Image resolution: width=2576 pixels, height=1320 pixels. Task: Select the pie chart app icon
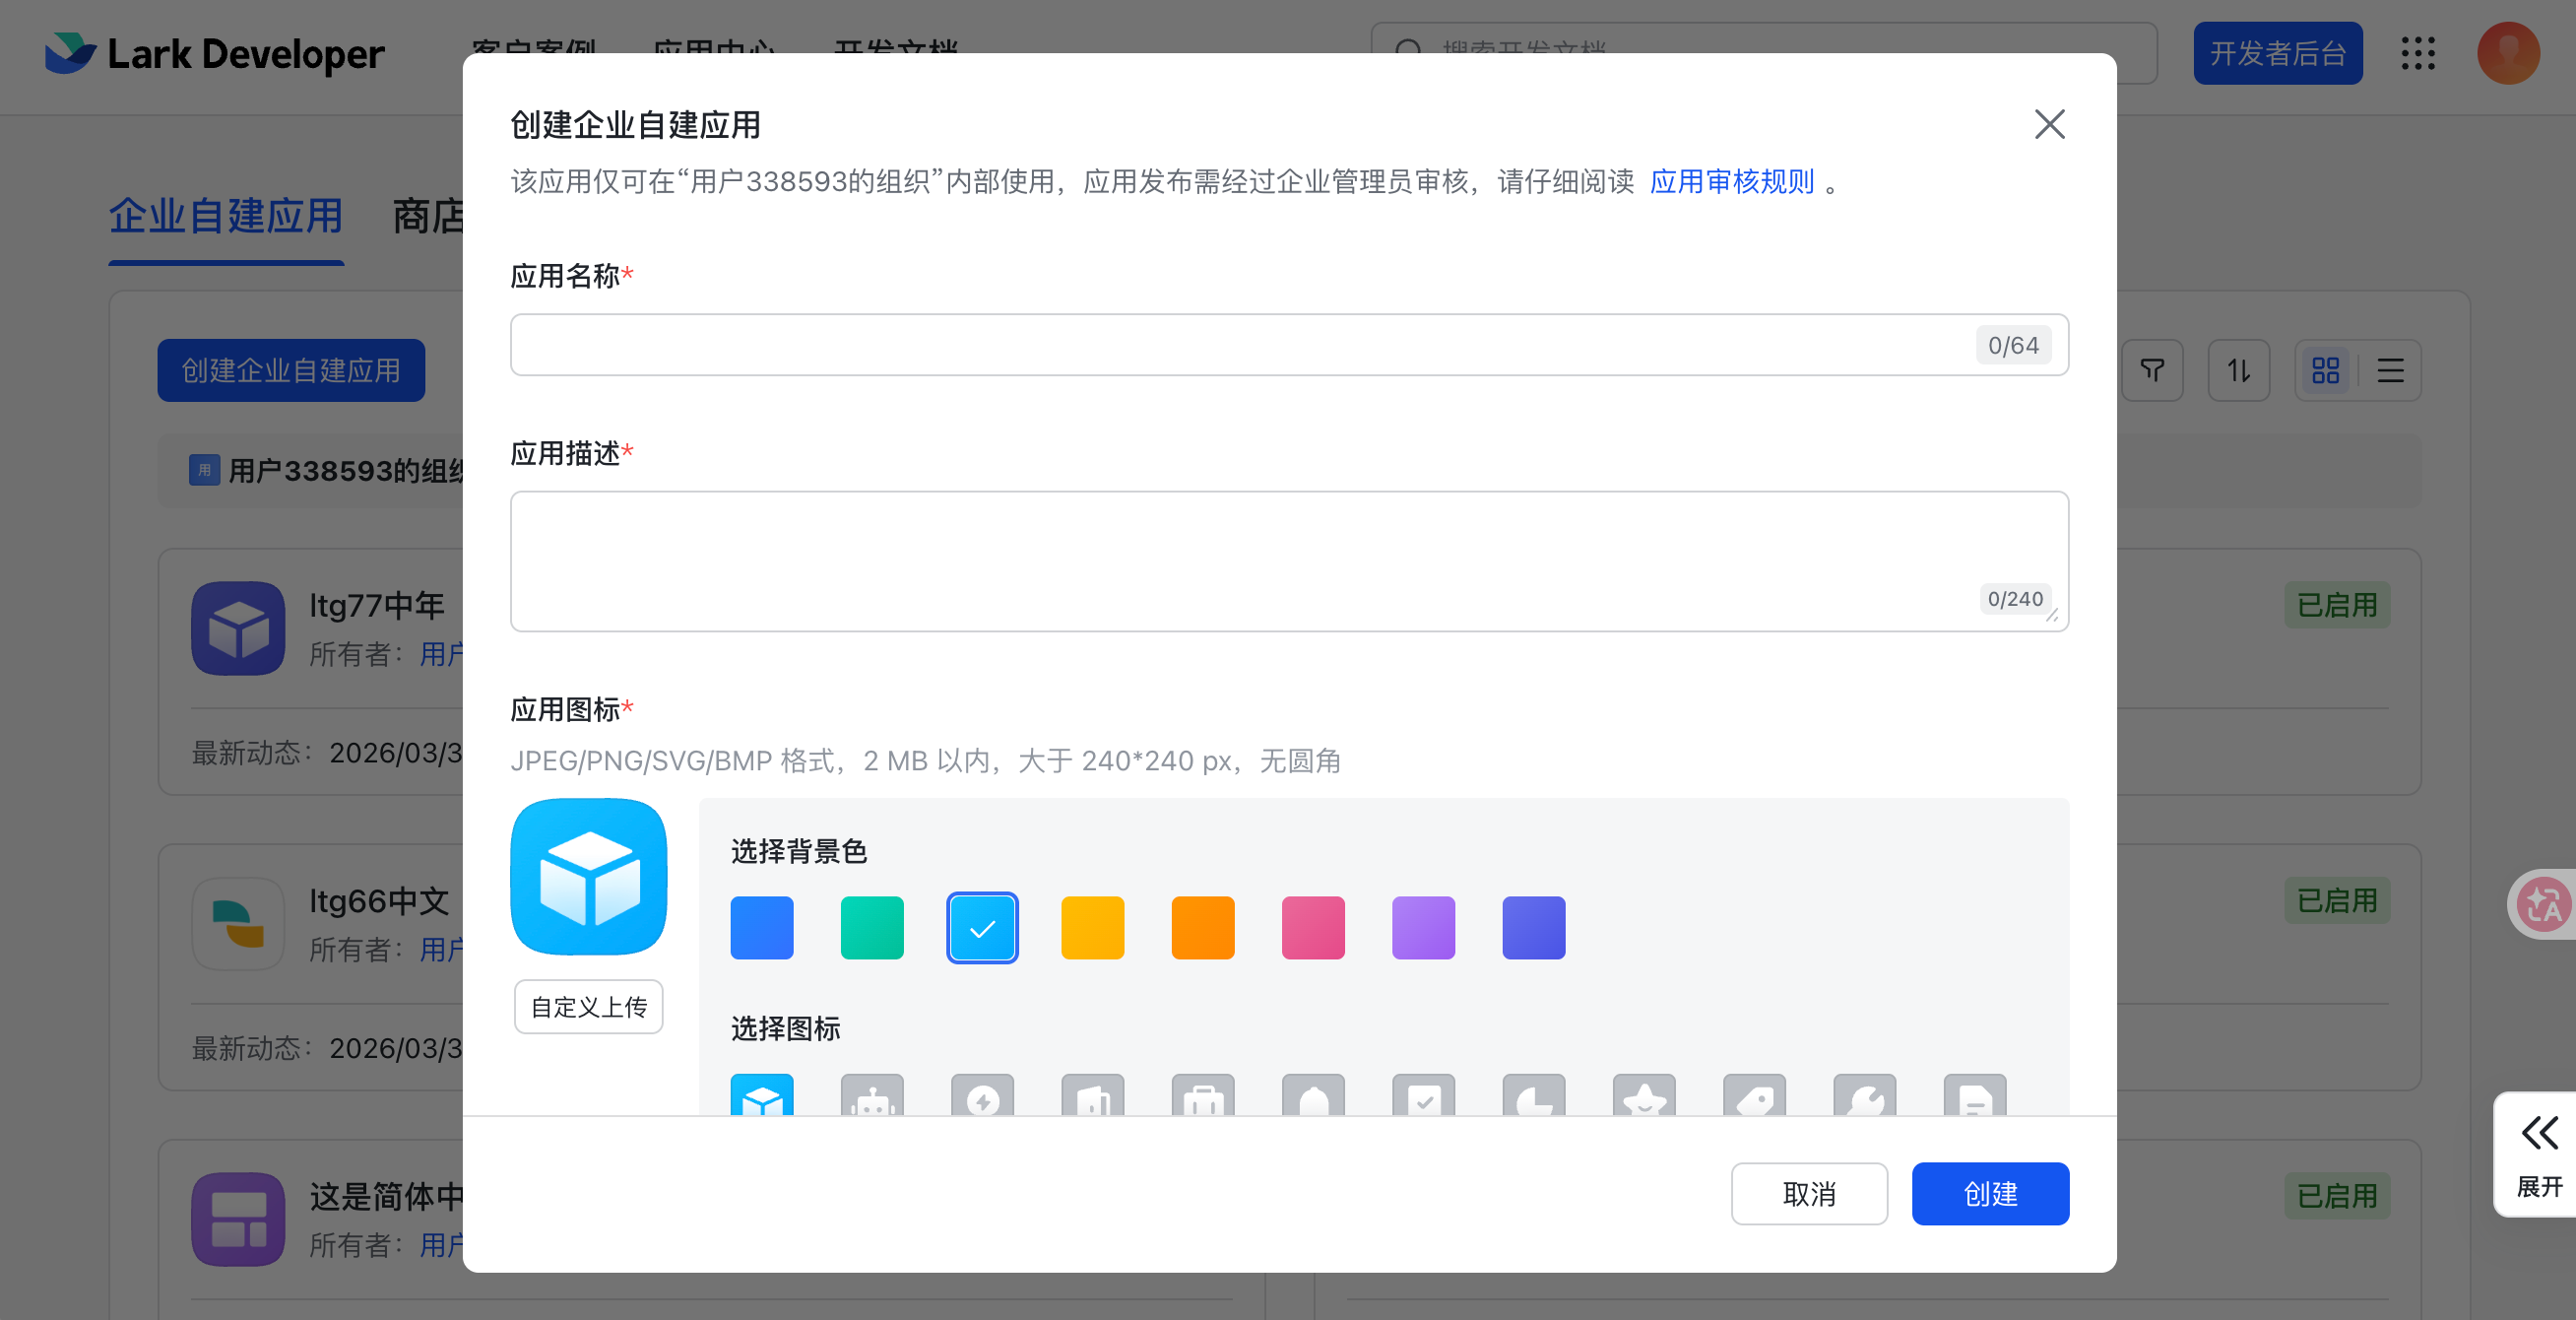1533,1097
